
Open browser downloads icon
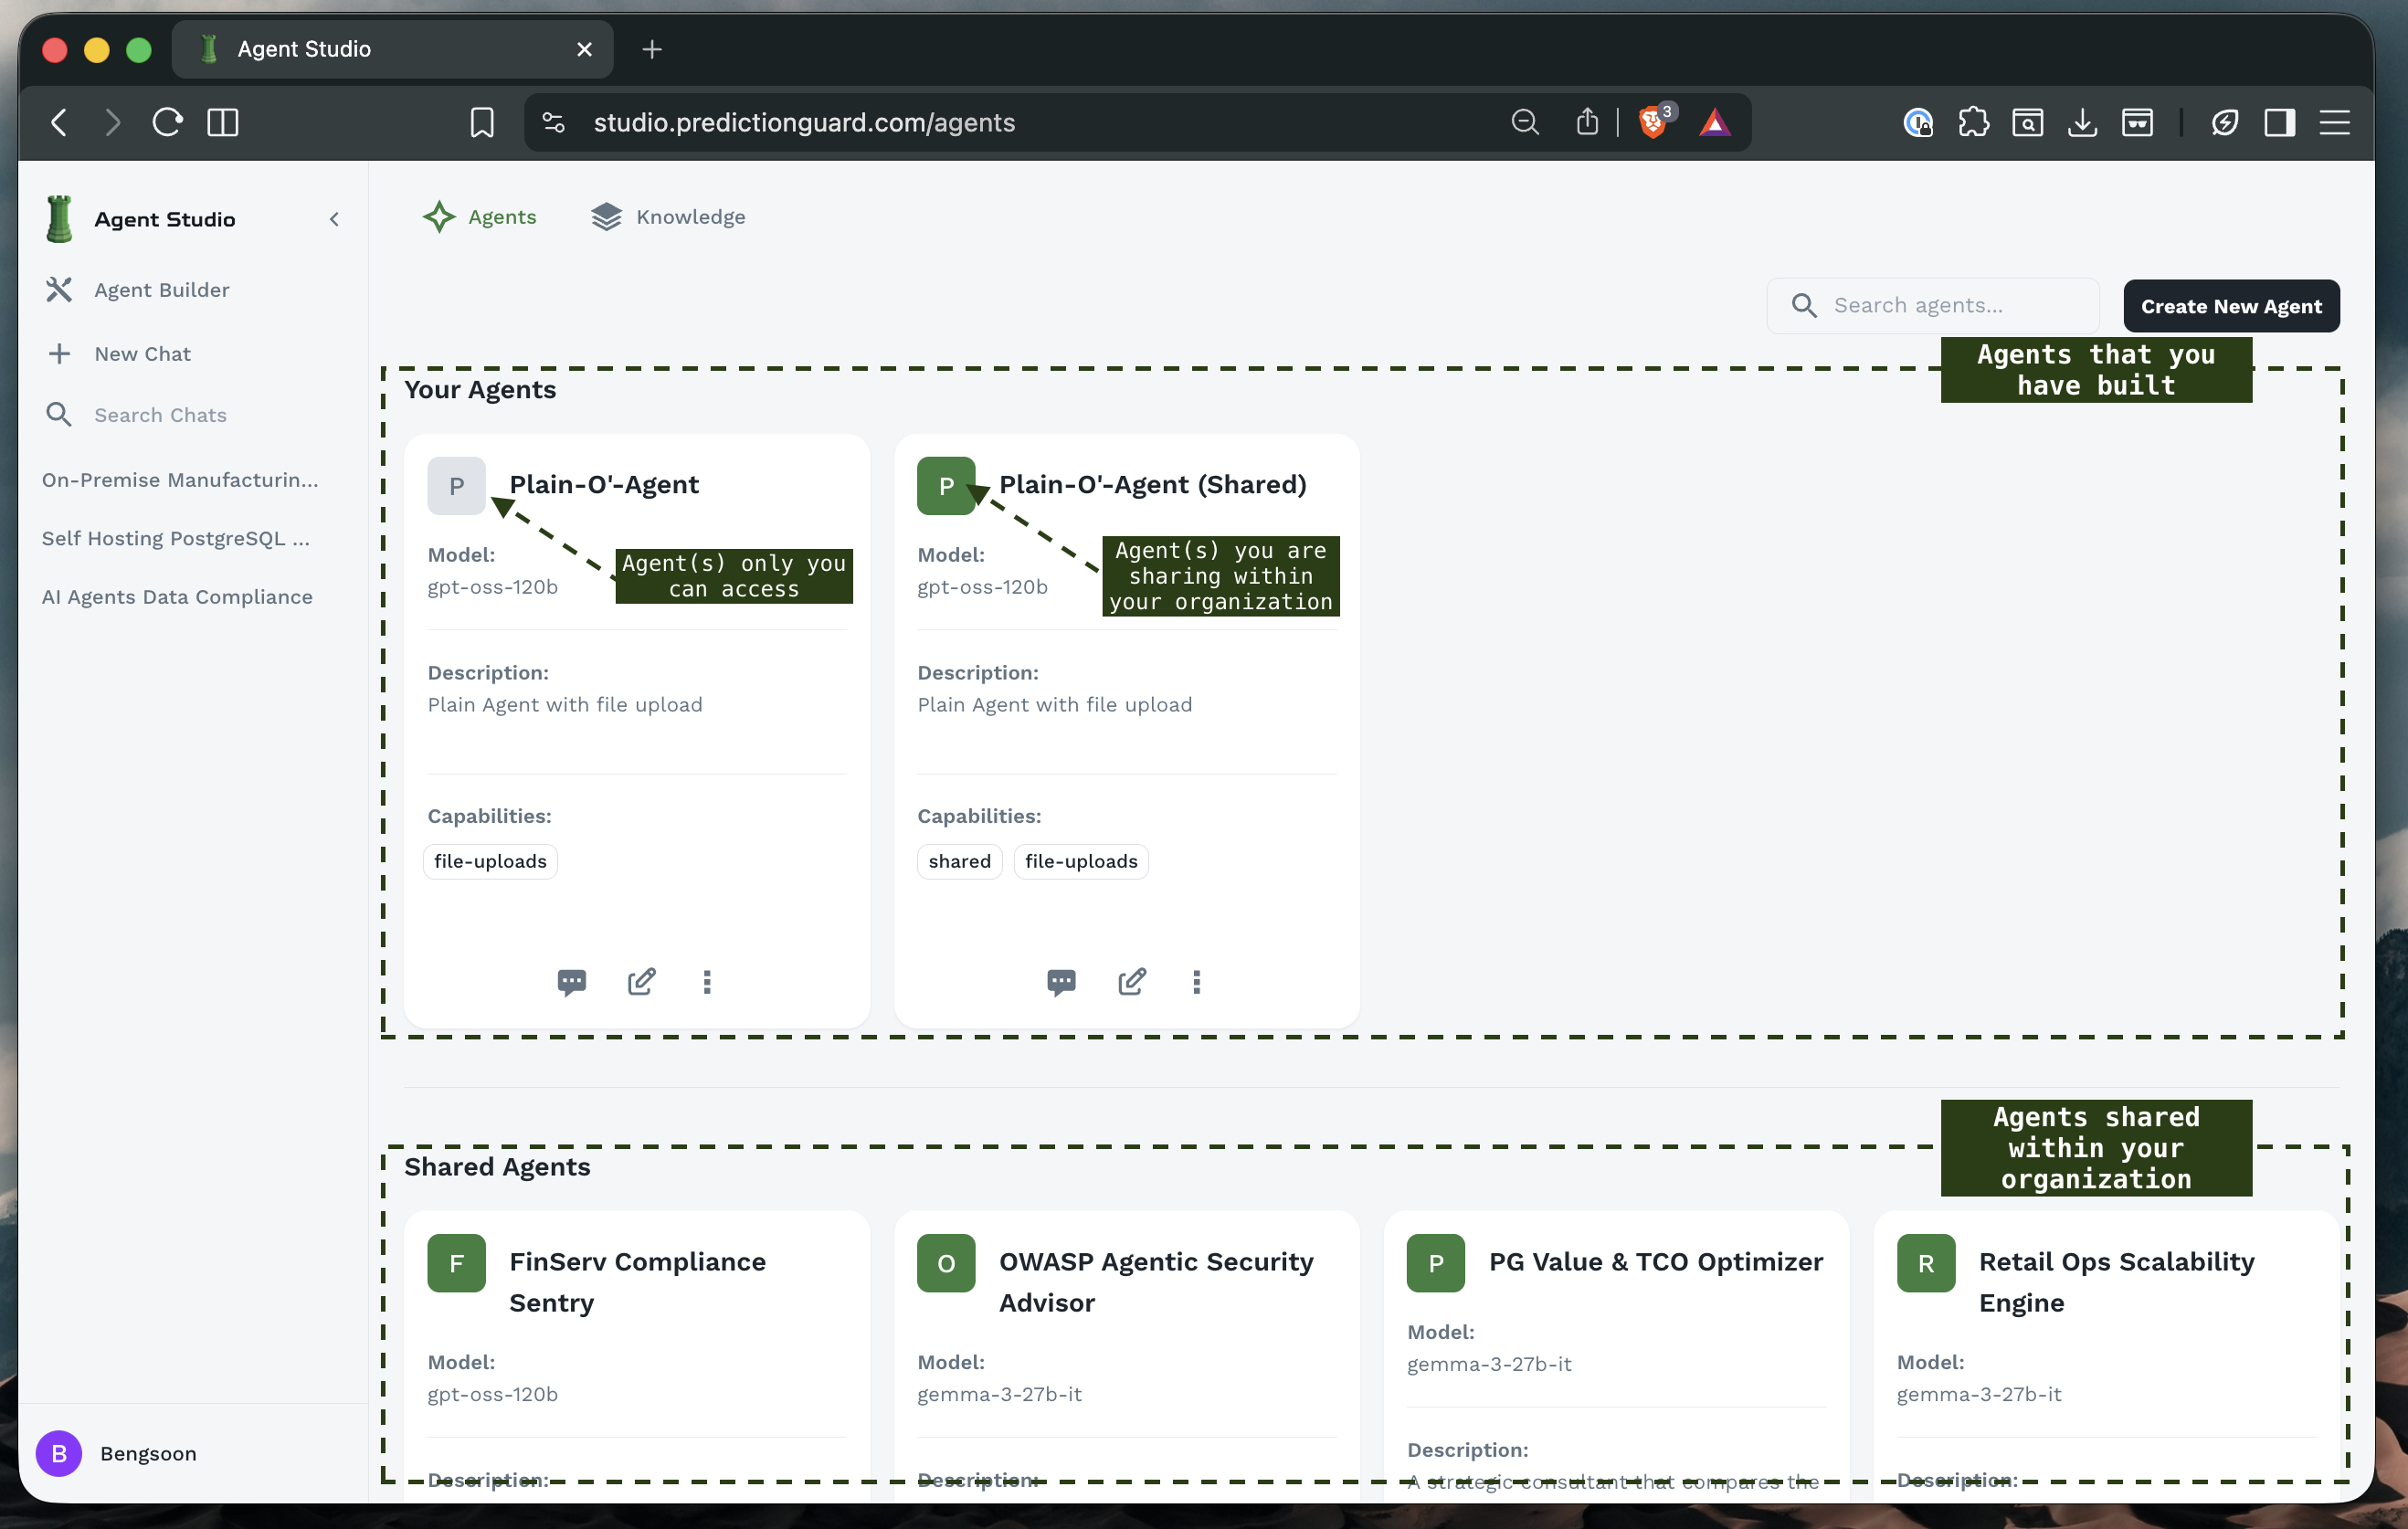coord(2082,122)
